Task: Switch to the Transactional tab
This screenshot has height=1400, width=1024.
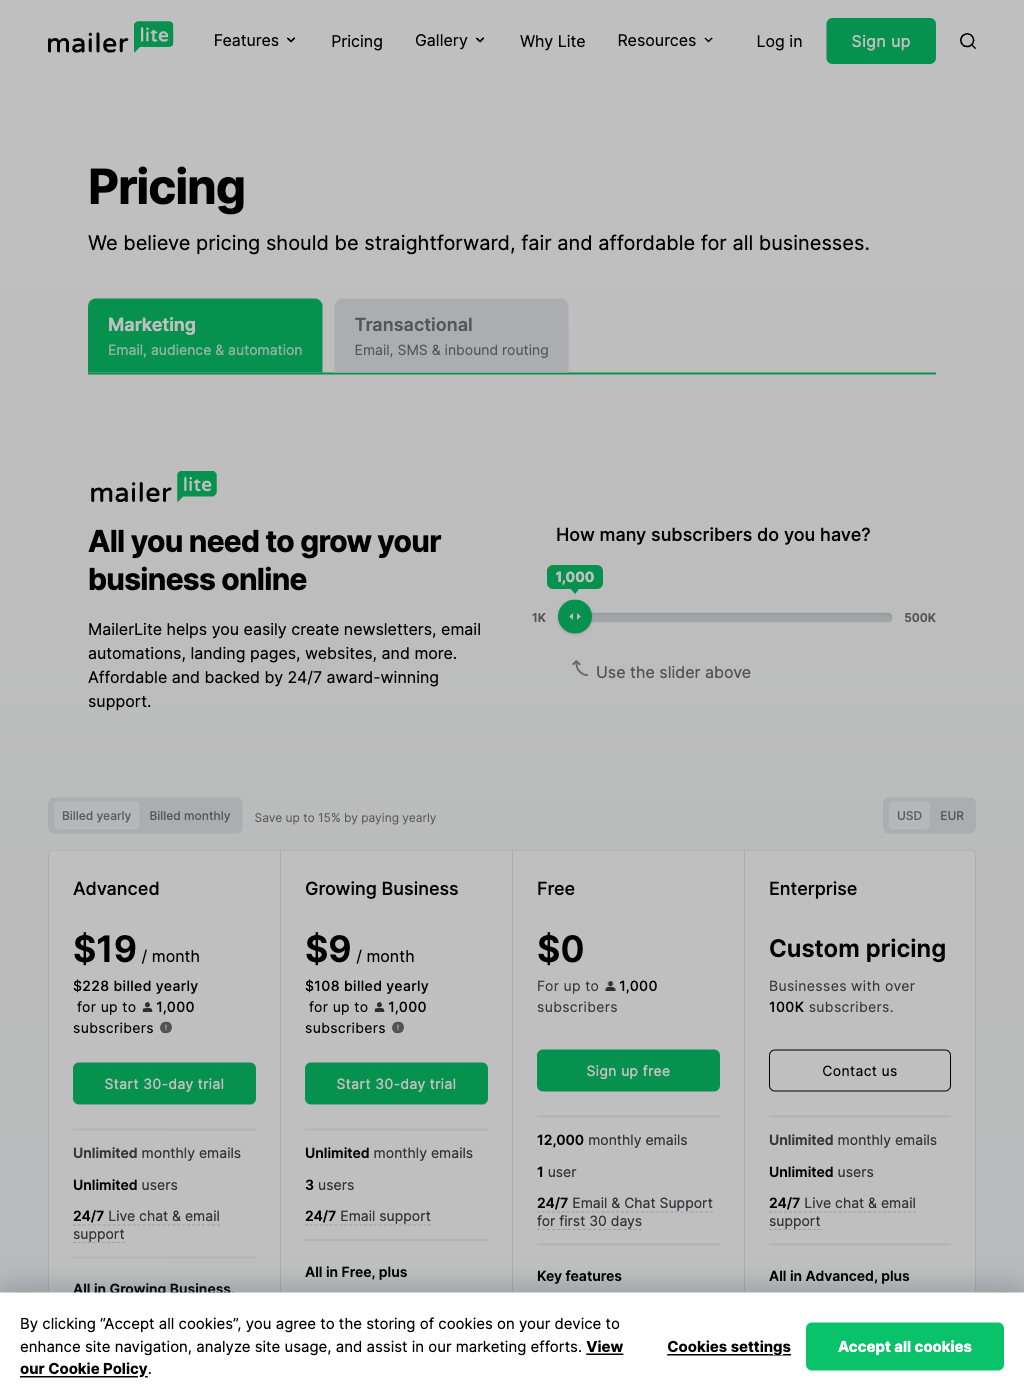Action: pyautogui.click(x=451, y=336)
